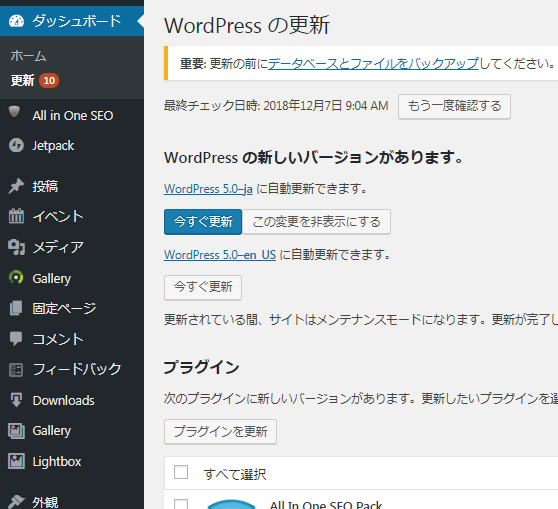Click the All In One SEO Pack plugin logo
This screenshot has height=509, width=558.
click(231, 504)
